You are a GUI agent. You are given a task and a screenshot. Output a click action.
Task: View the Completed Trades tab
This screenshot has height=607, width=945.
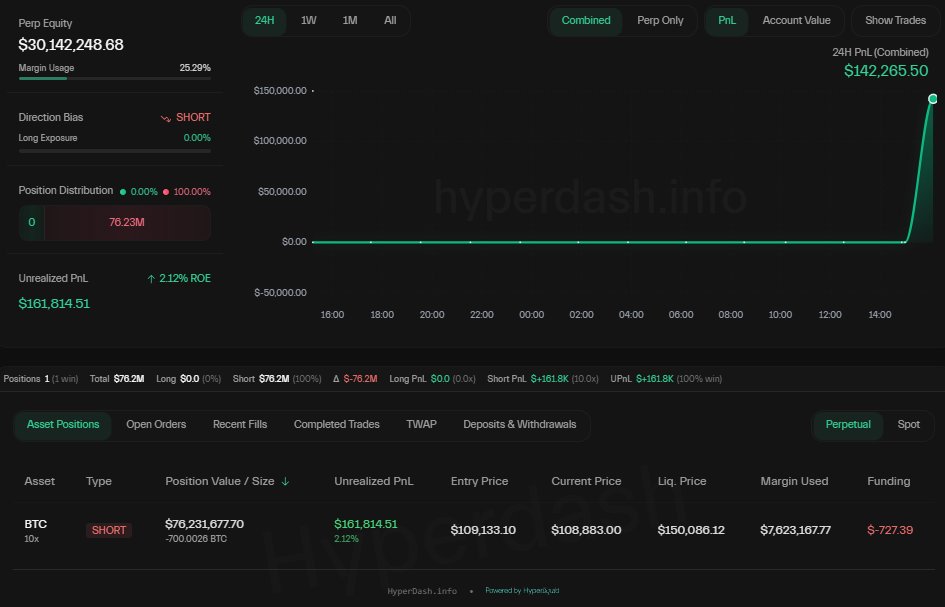tap(336, 424)
